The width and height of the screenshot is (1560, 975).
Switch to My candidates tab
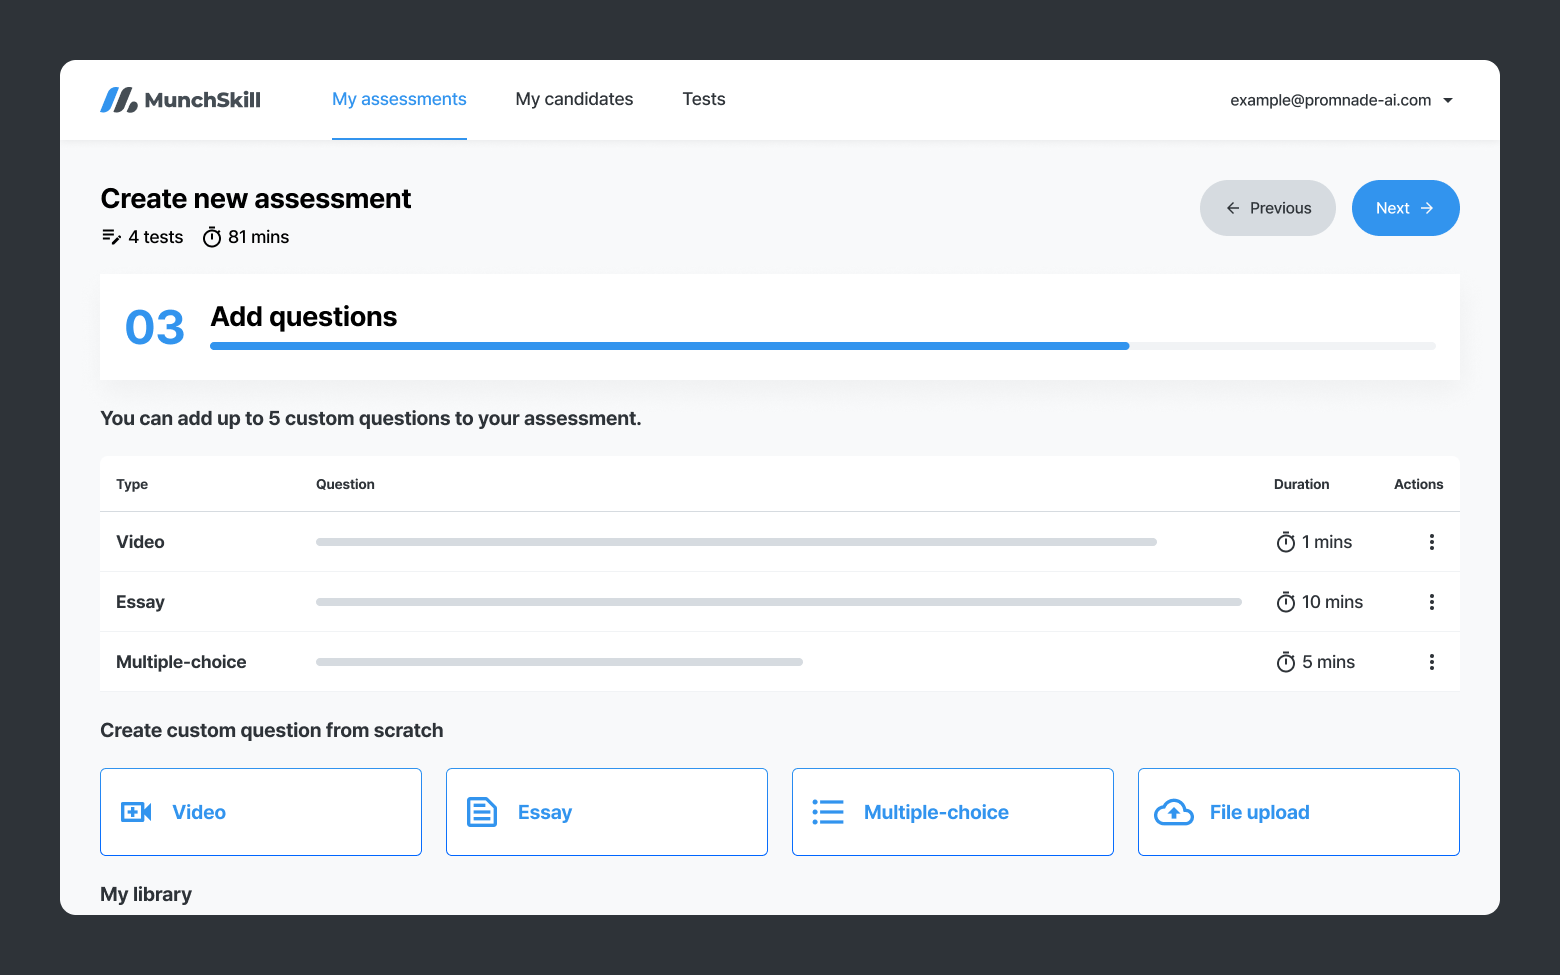[574, 99]
